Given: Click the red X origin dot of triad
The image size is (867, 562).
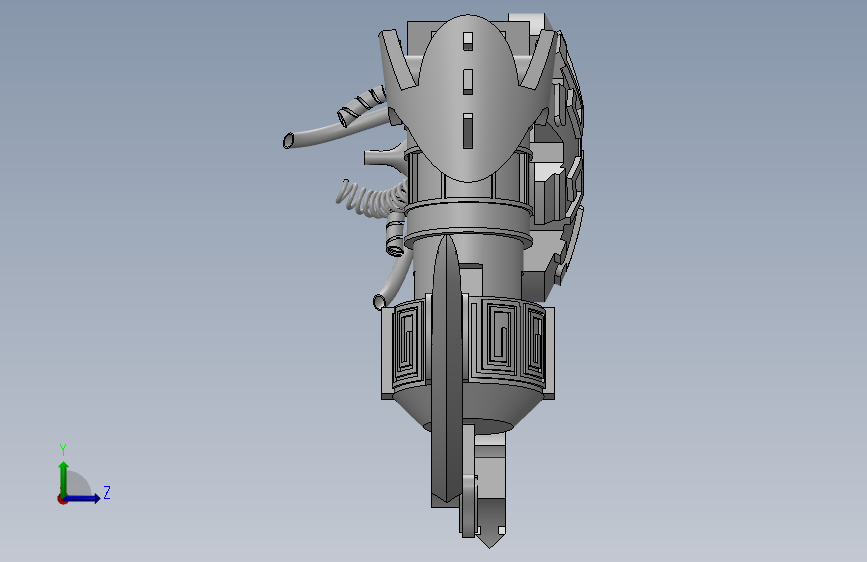Looking at the screenshot, I should click(62, 499).
